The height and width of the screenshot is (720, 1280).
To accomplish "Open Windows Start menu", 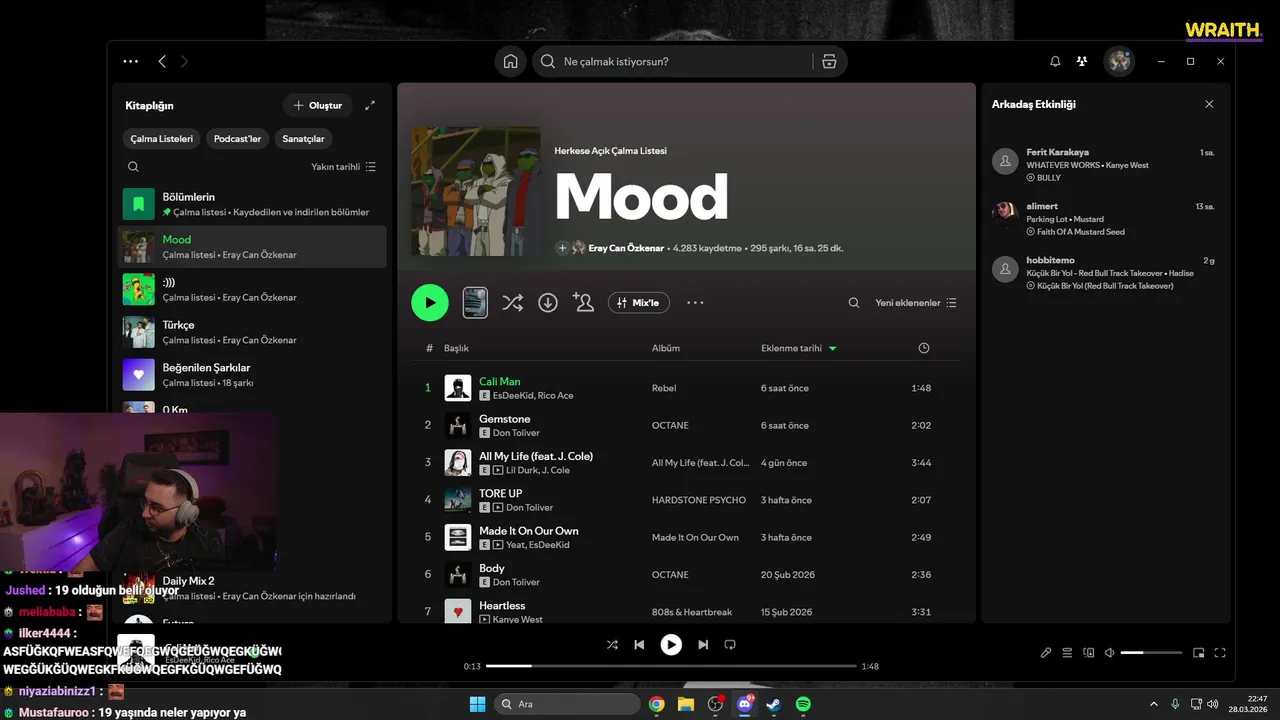I will 478,704.
